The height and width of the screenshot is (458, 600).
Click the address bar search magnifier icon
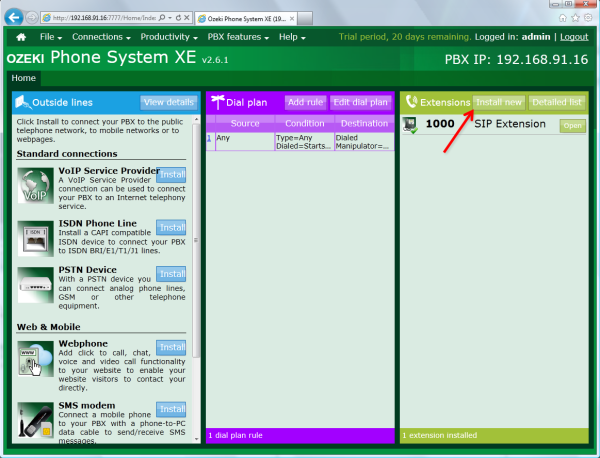pos(162,18)
